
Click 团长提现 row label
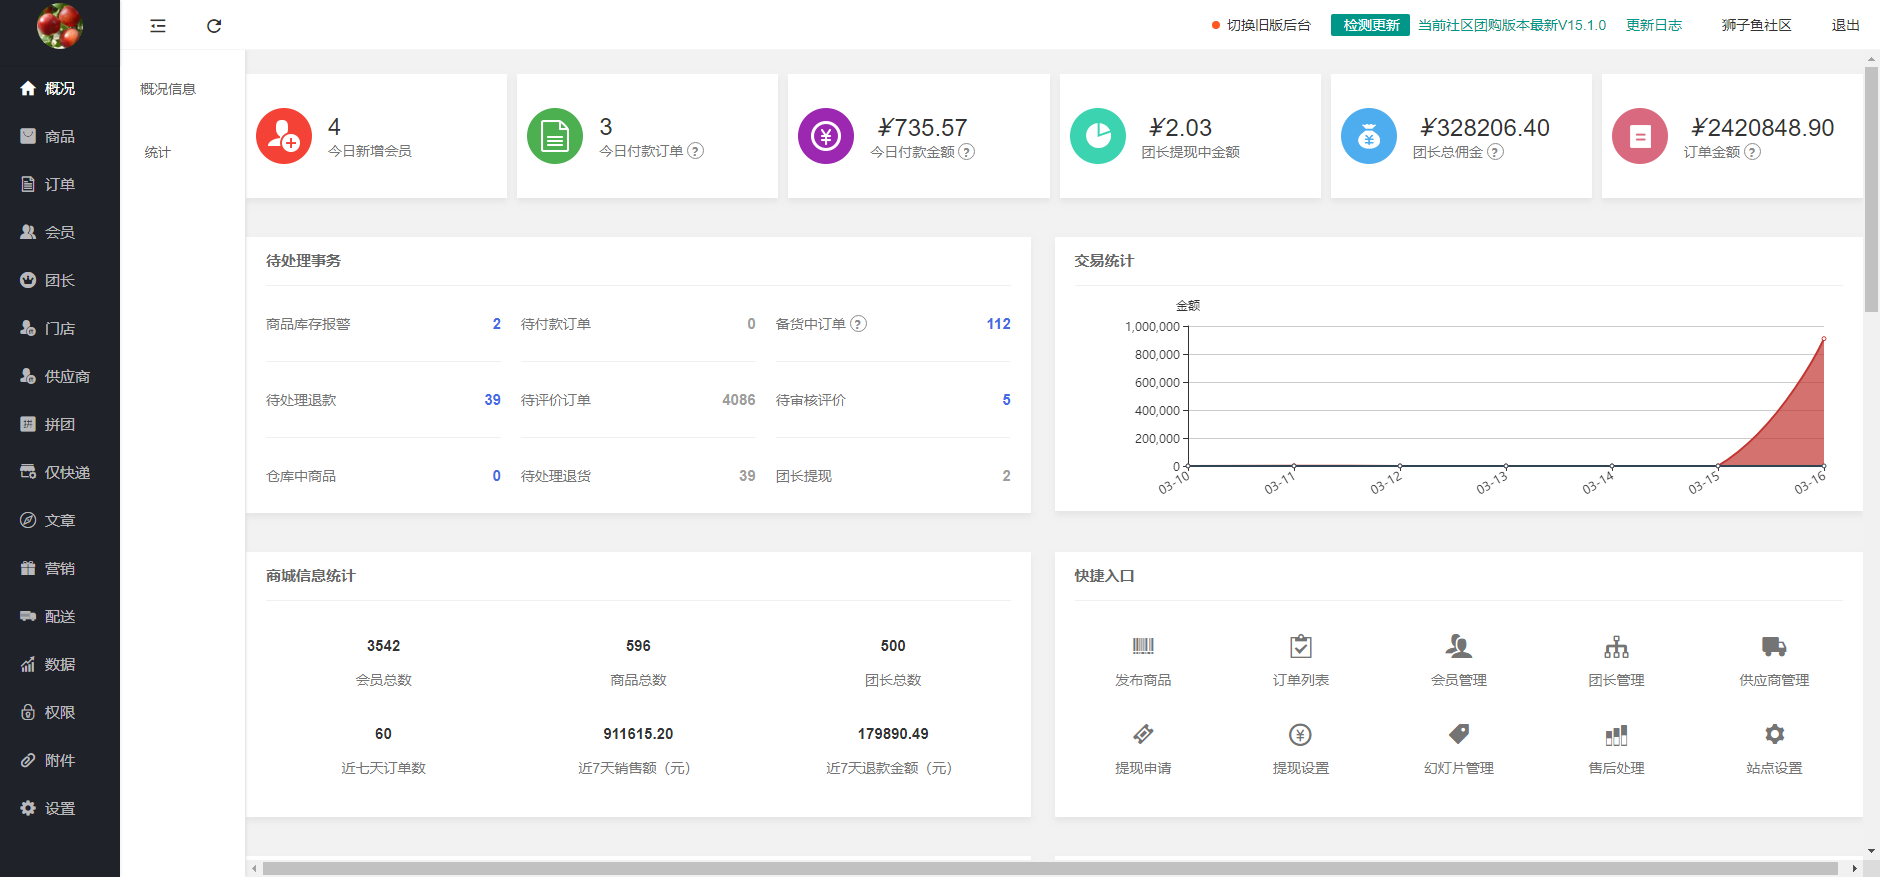(x=804, y=476)
